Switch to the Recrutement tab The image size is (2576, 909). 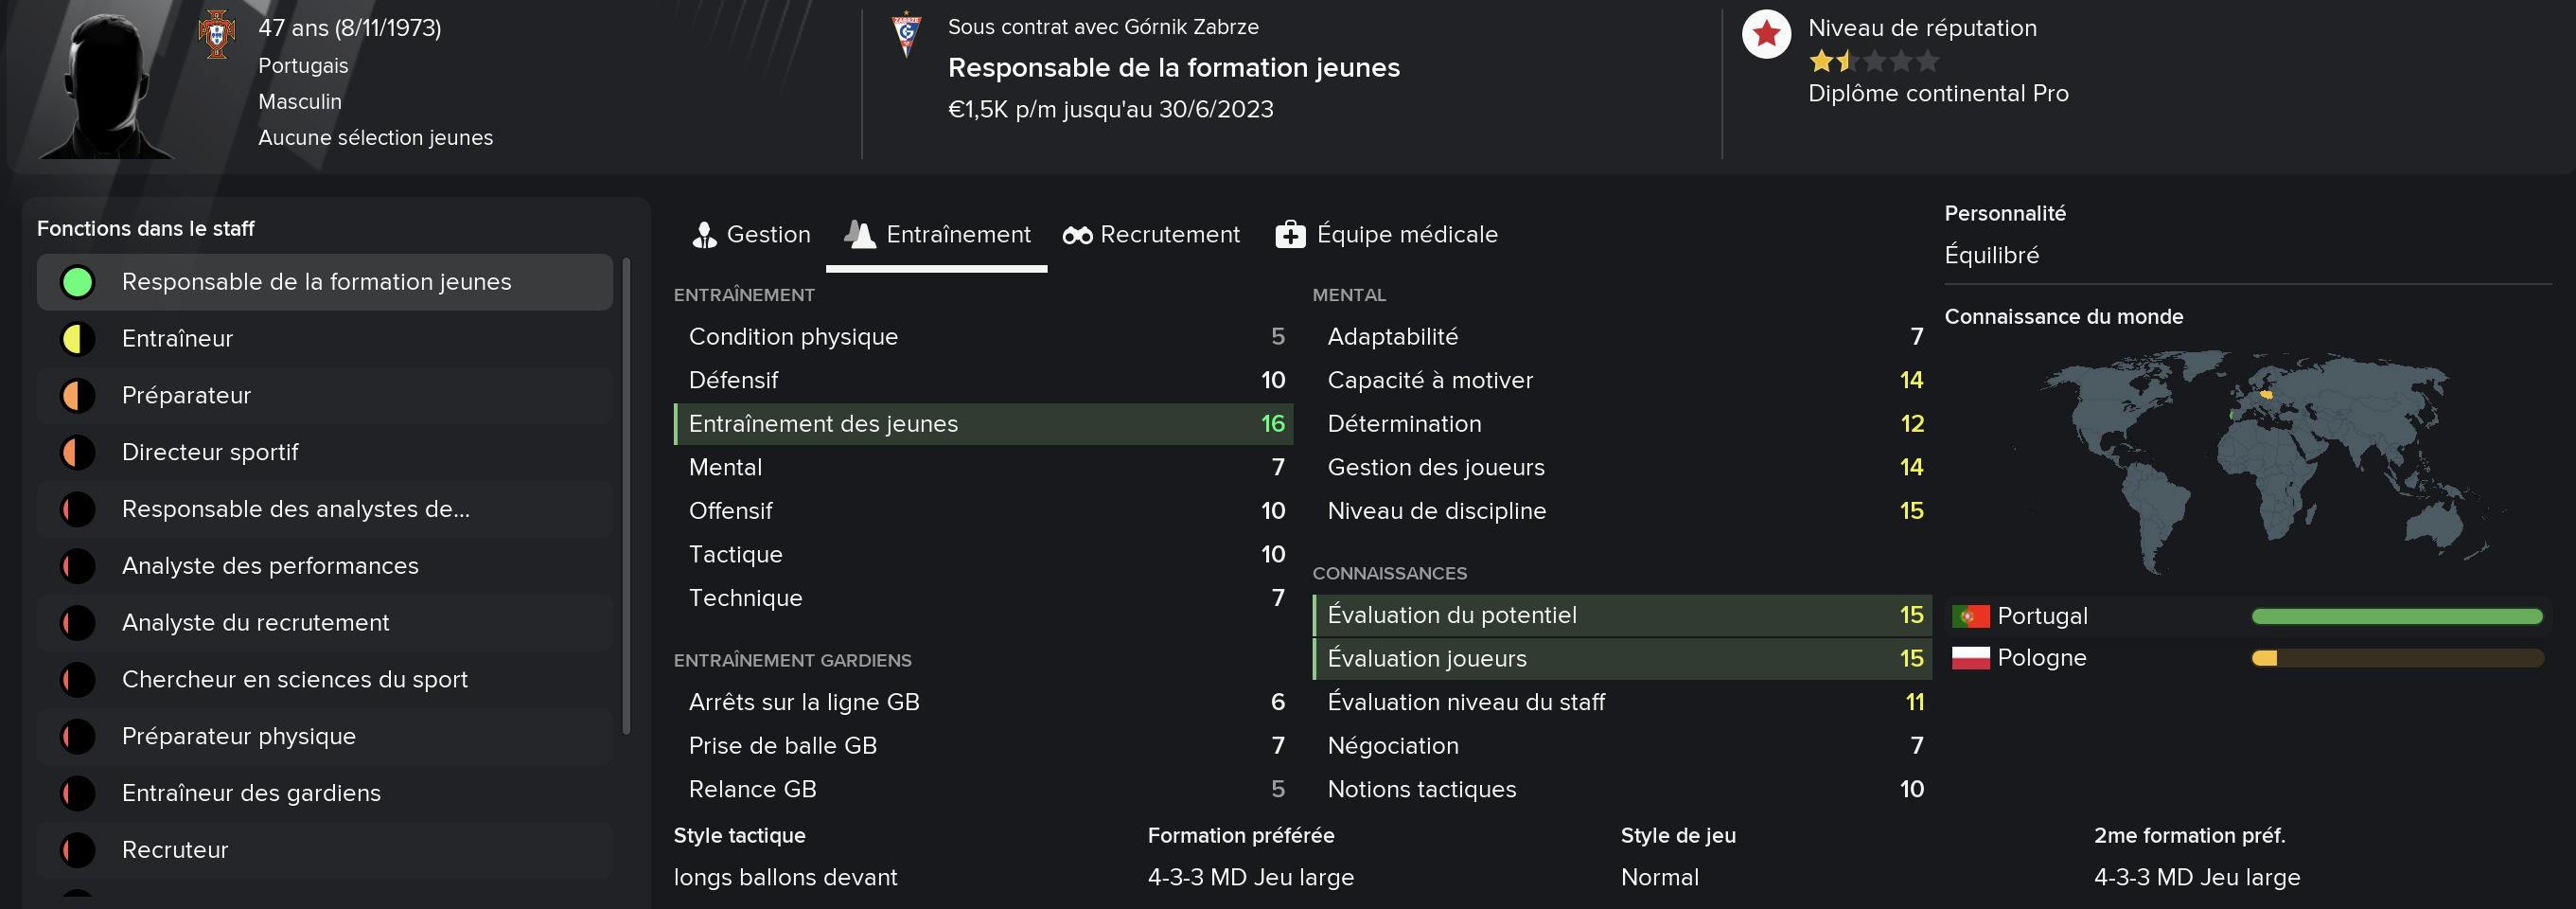[1151, 235]
